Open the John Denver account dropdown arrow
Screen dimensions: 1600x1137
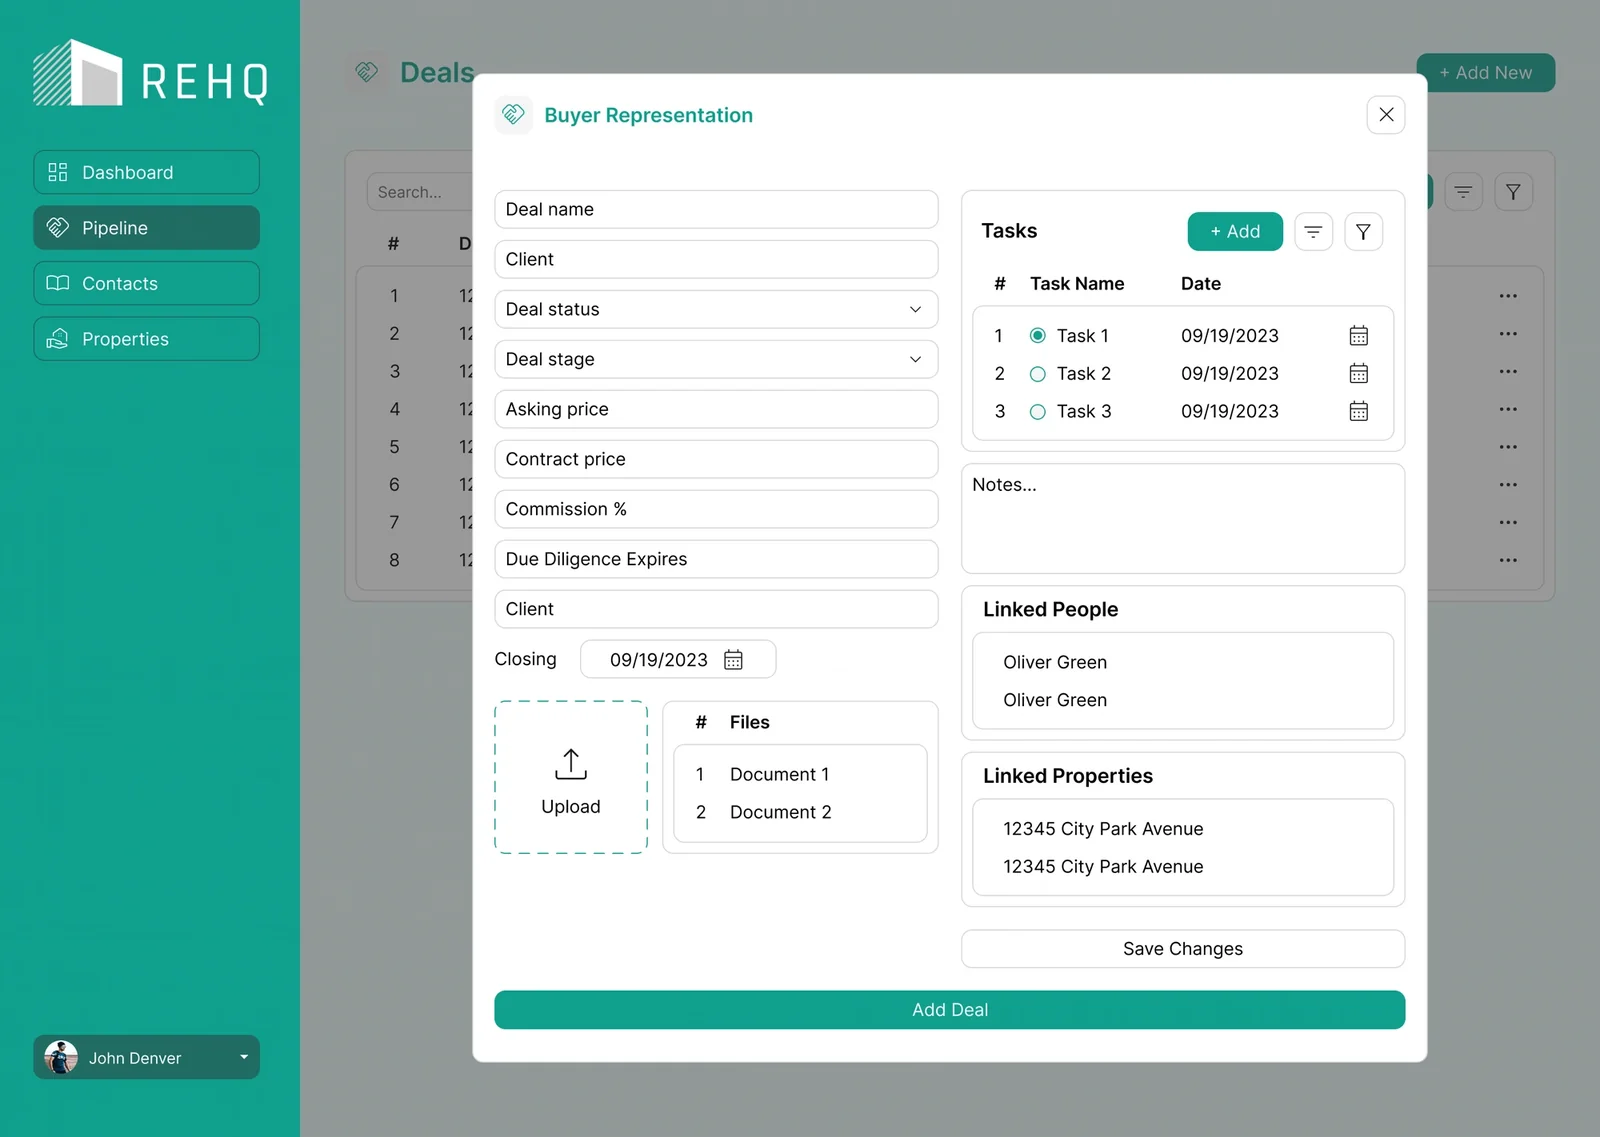[243, 1056]
